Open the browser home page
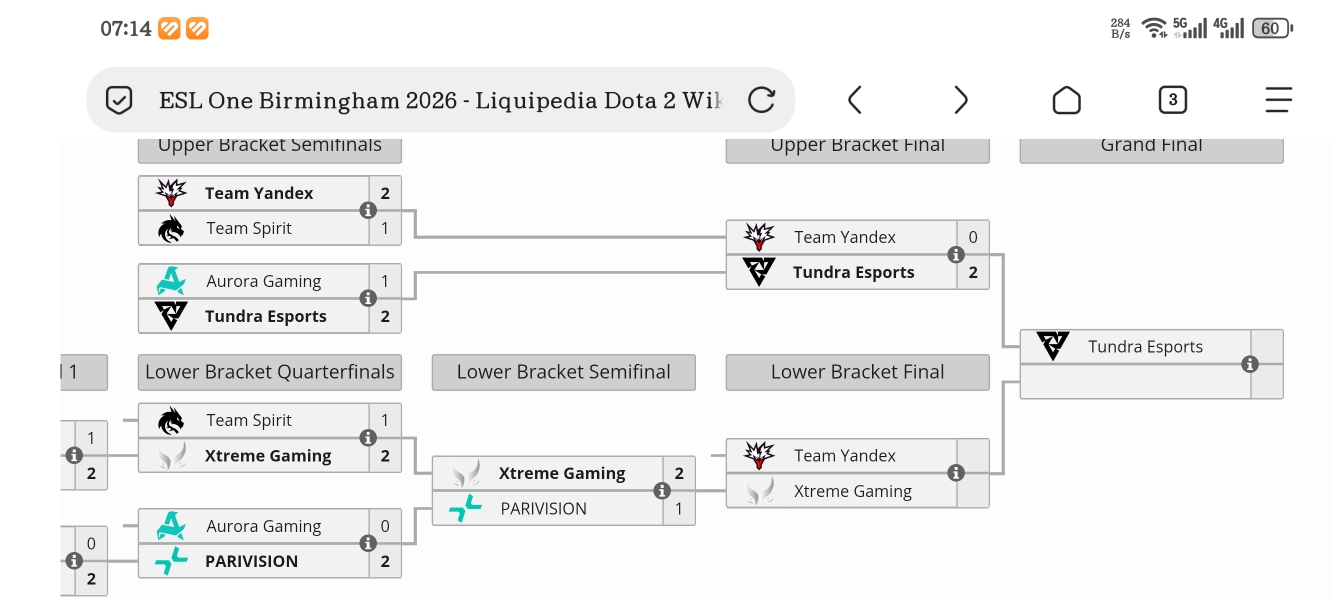Image resolution: width=1332 pixels, height=600 pixels. point(1066,100)
